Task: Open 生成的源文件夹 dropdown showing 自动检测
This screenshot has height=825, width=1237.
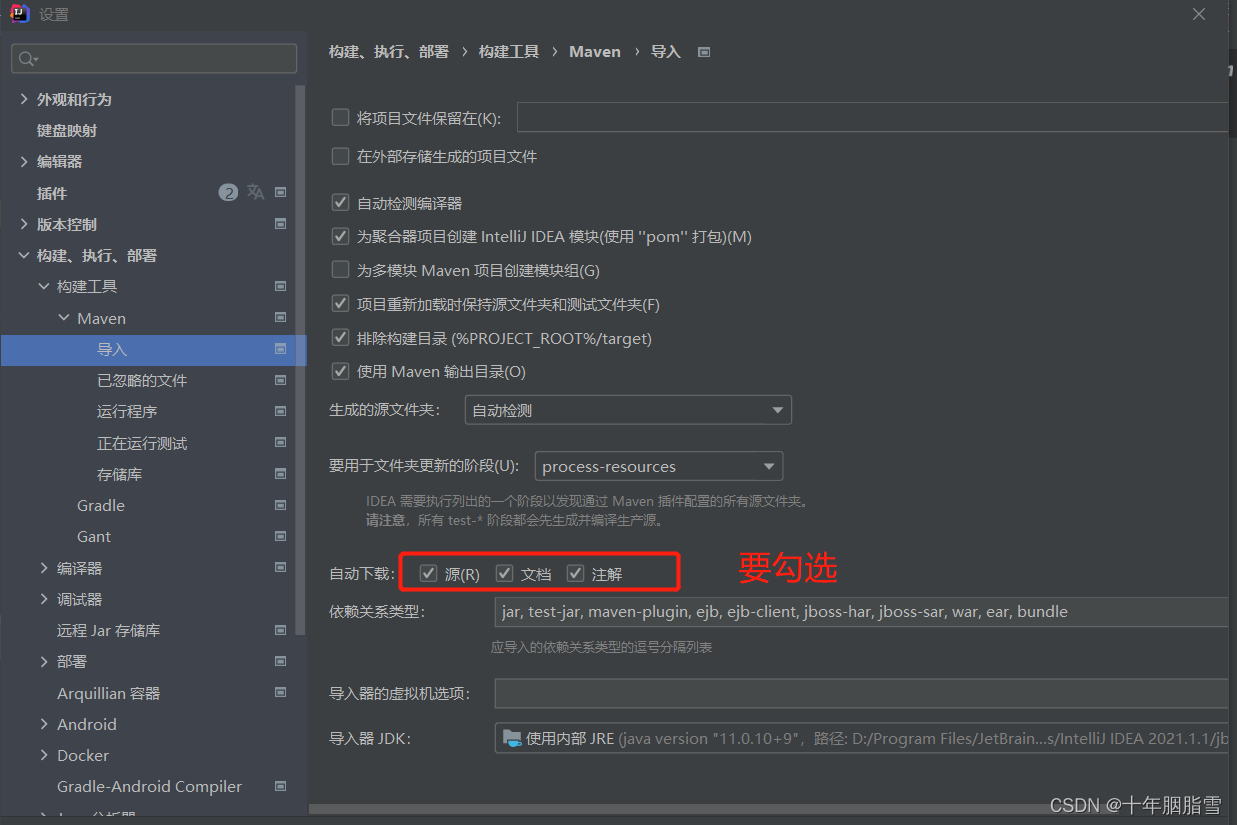Action: 628,410
